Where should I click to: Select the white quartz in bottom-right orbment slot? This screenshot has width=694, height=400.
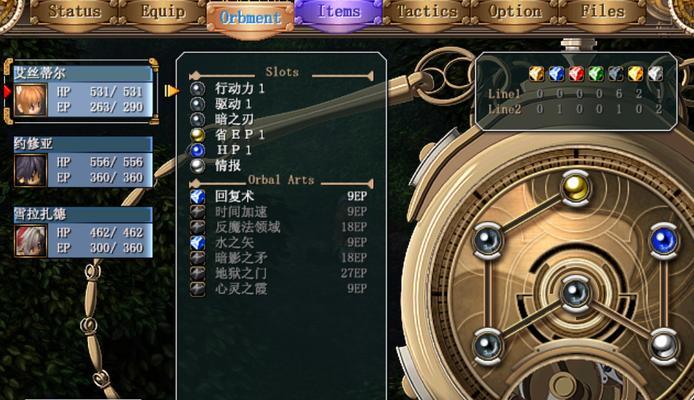click(x=663, y=346)
